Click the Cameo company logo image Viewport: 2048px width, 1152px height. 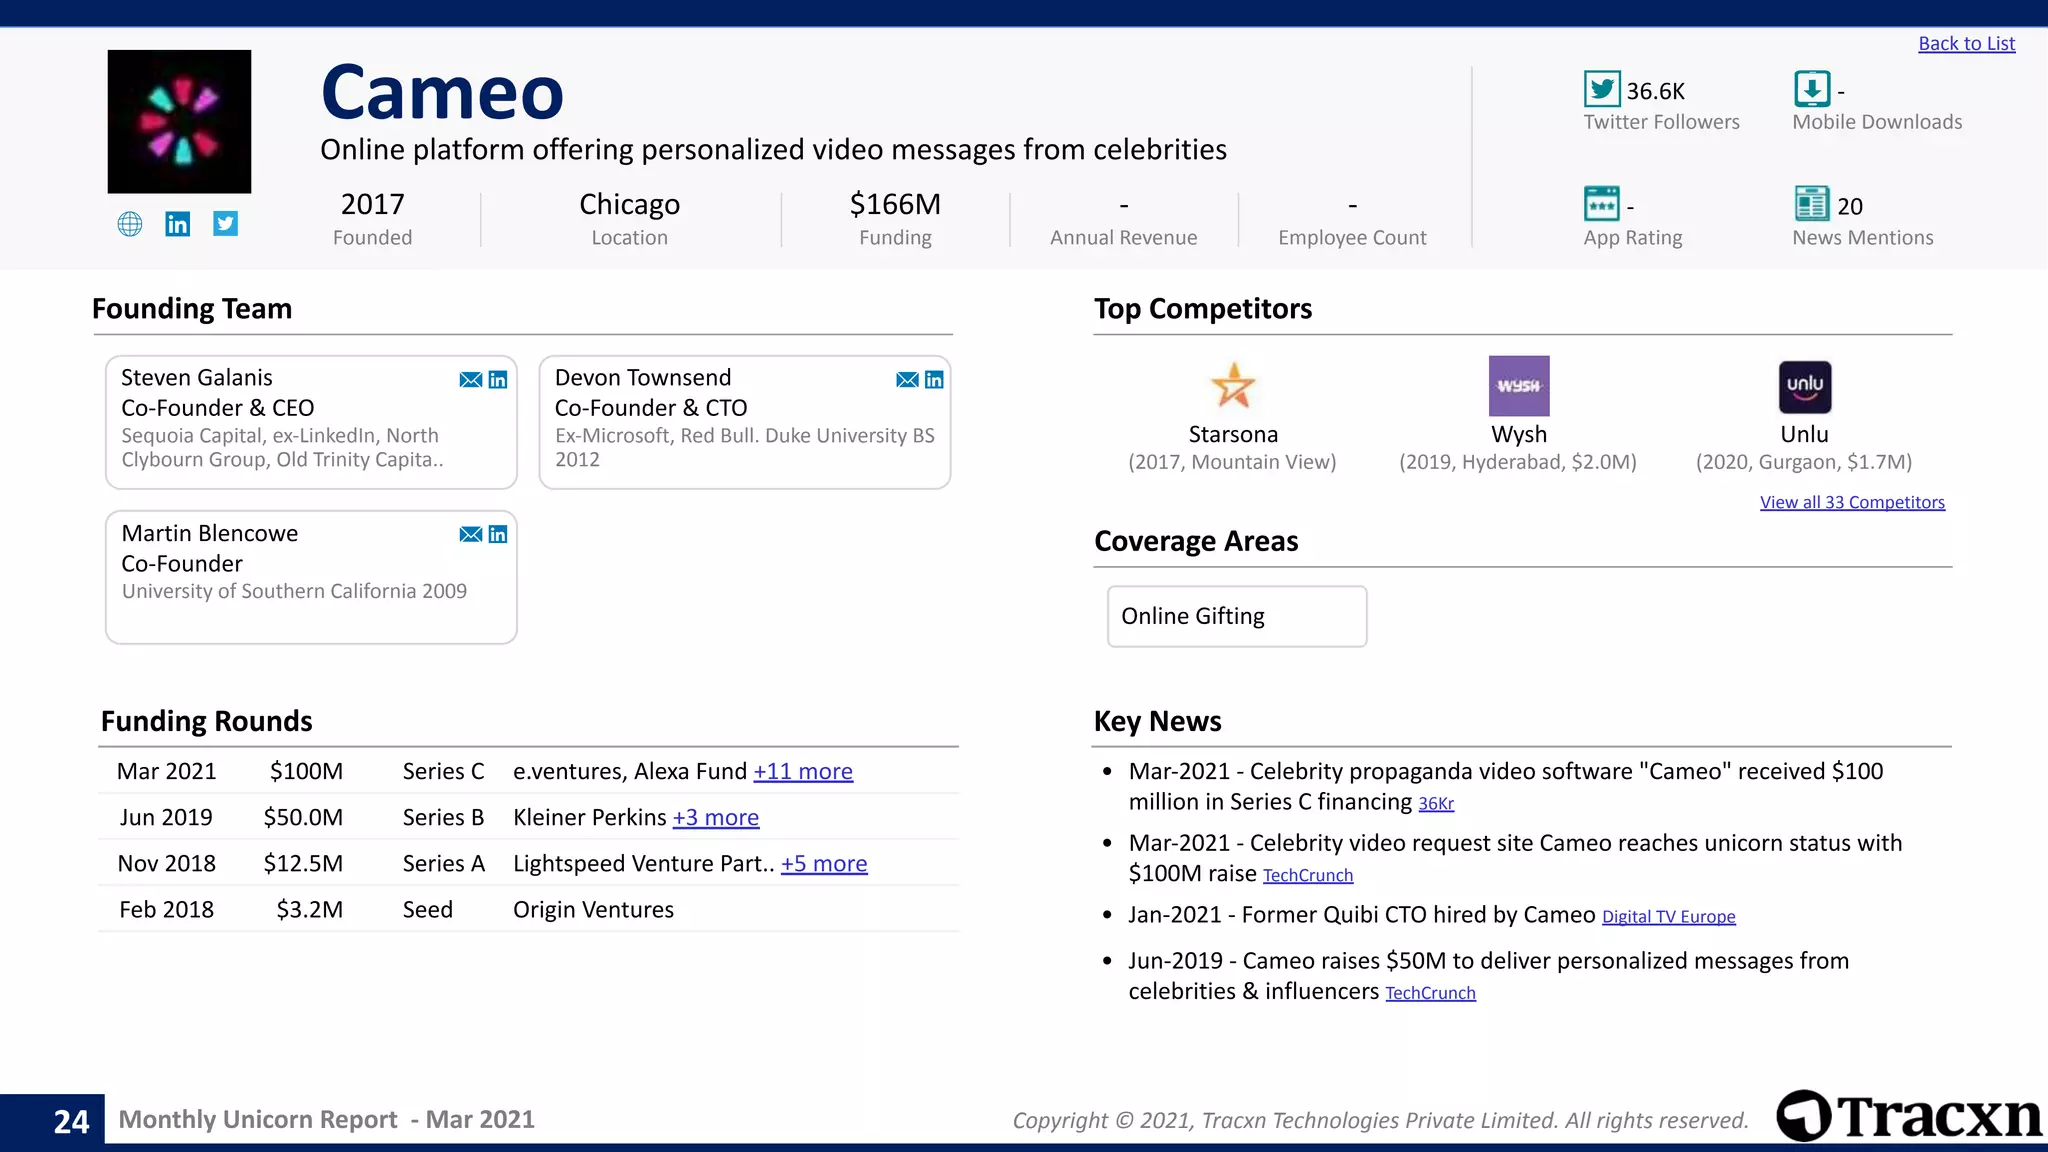(x=180, y=122)
